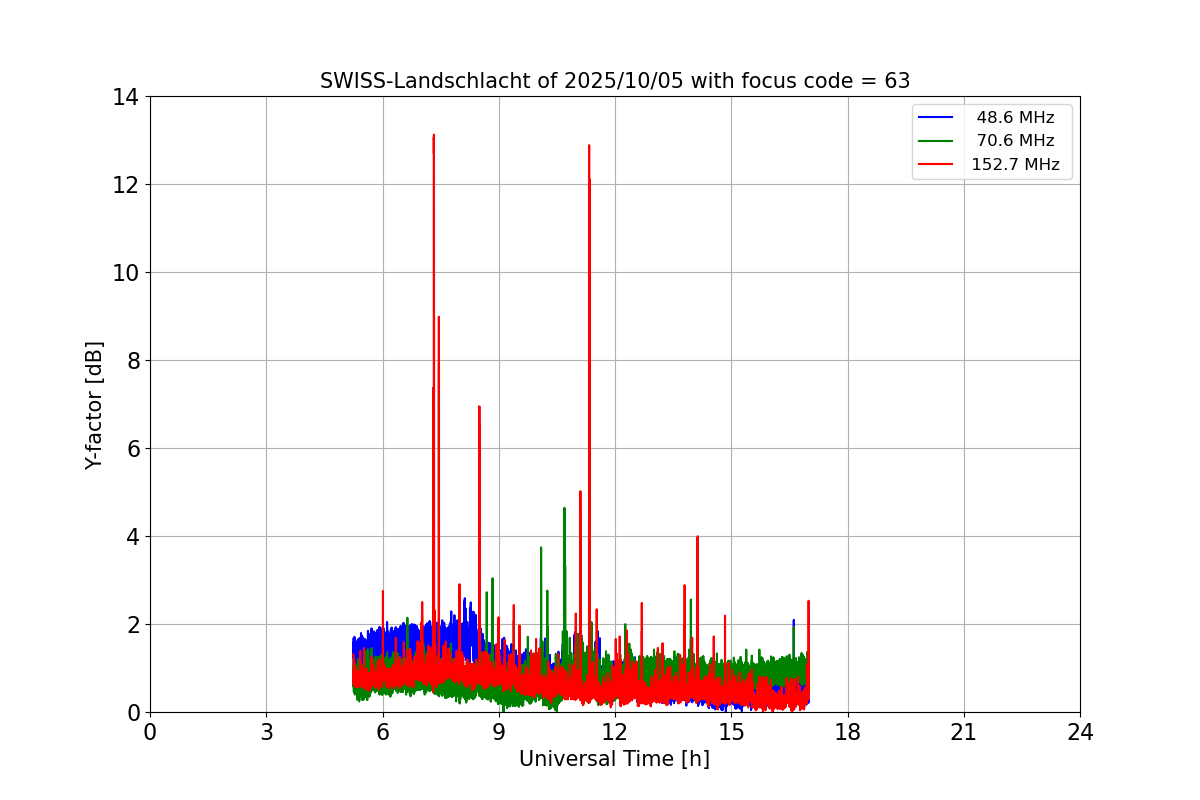1200x800 pixels.
Task: Click the red peak just after 11 h
Action: pyautogui.click(x=580, y=492)
